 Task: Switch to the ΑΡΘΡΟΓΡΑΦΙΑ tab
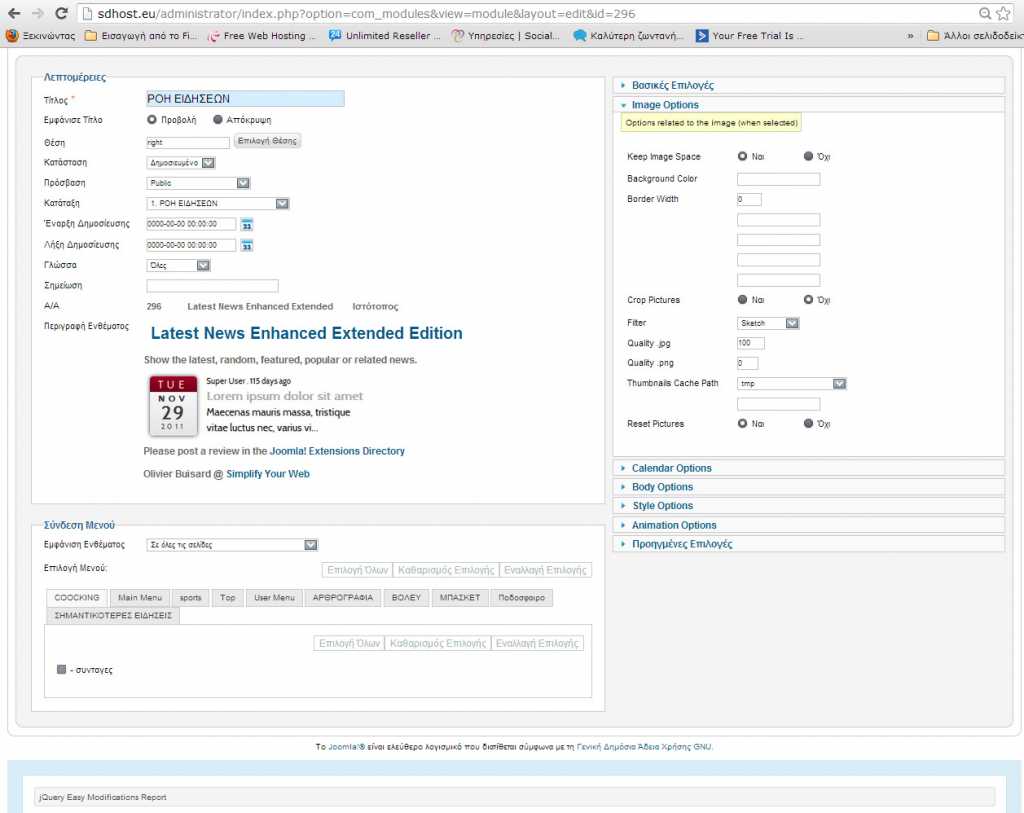pyautogui.click(x=343, y=598)
